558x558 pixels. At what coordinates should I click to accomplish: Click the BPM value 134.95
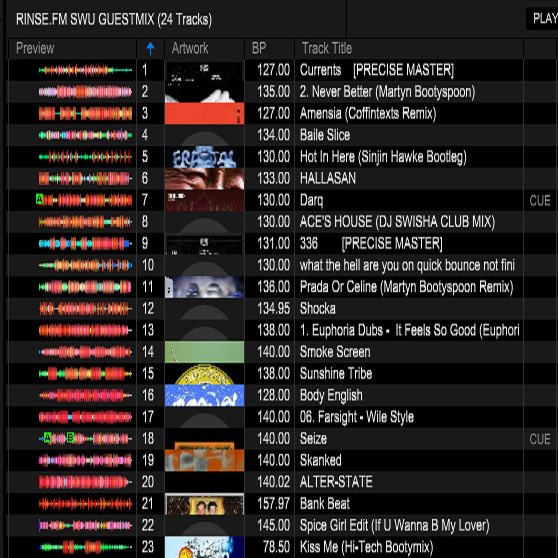pyautogui.click(x=273, y=309)
